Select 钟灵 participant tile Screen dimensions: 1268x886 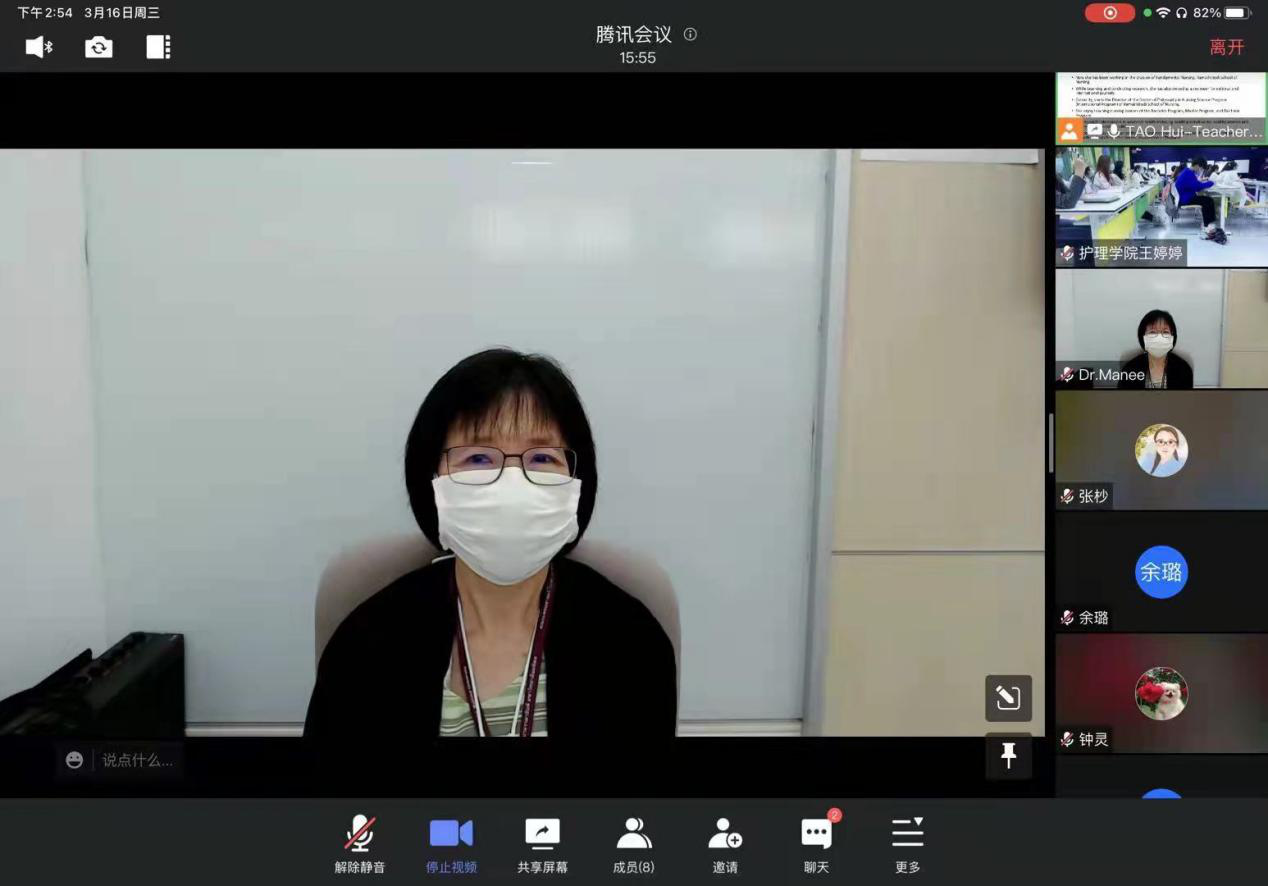[1161, 694]
